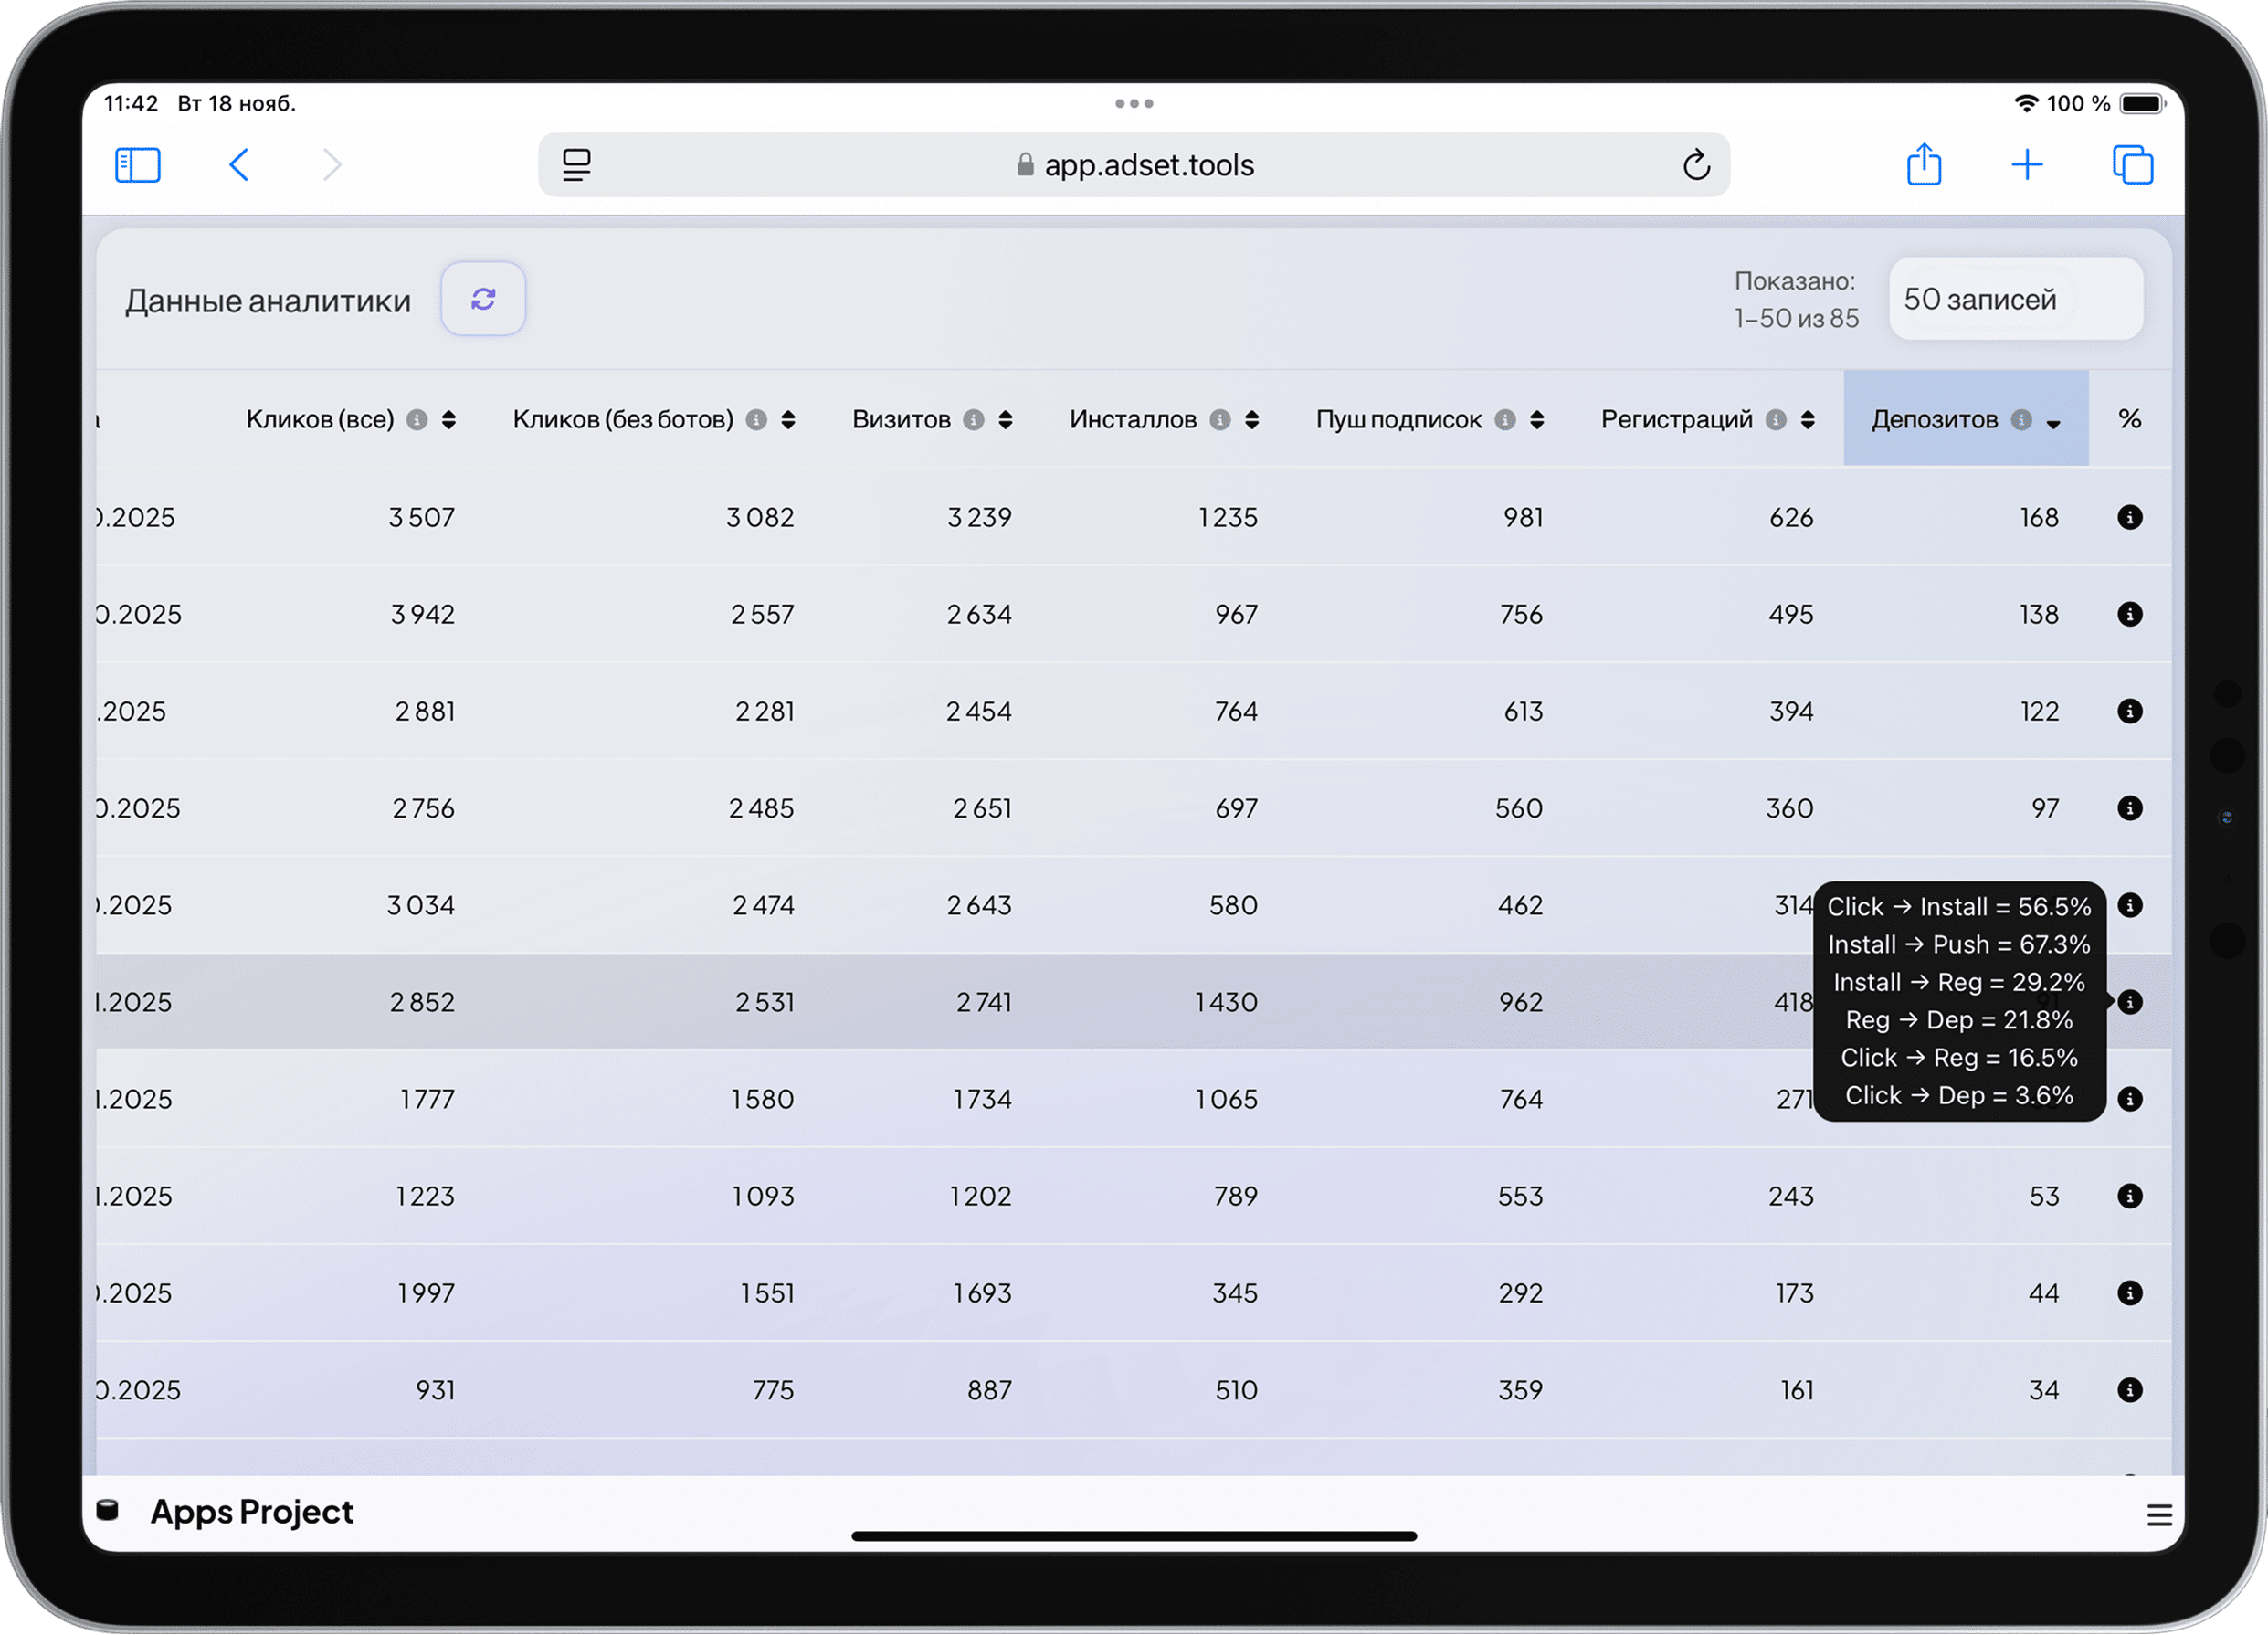Tap the Safari back arrow
2268x1635 pixels.
pos(239,165)
